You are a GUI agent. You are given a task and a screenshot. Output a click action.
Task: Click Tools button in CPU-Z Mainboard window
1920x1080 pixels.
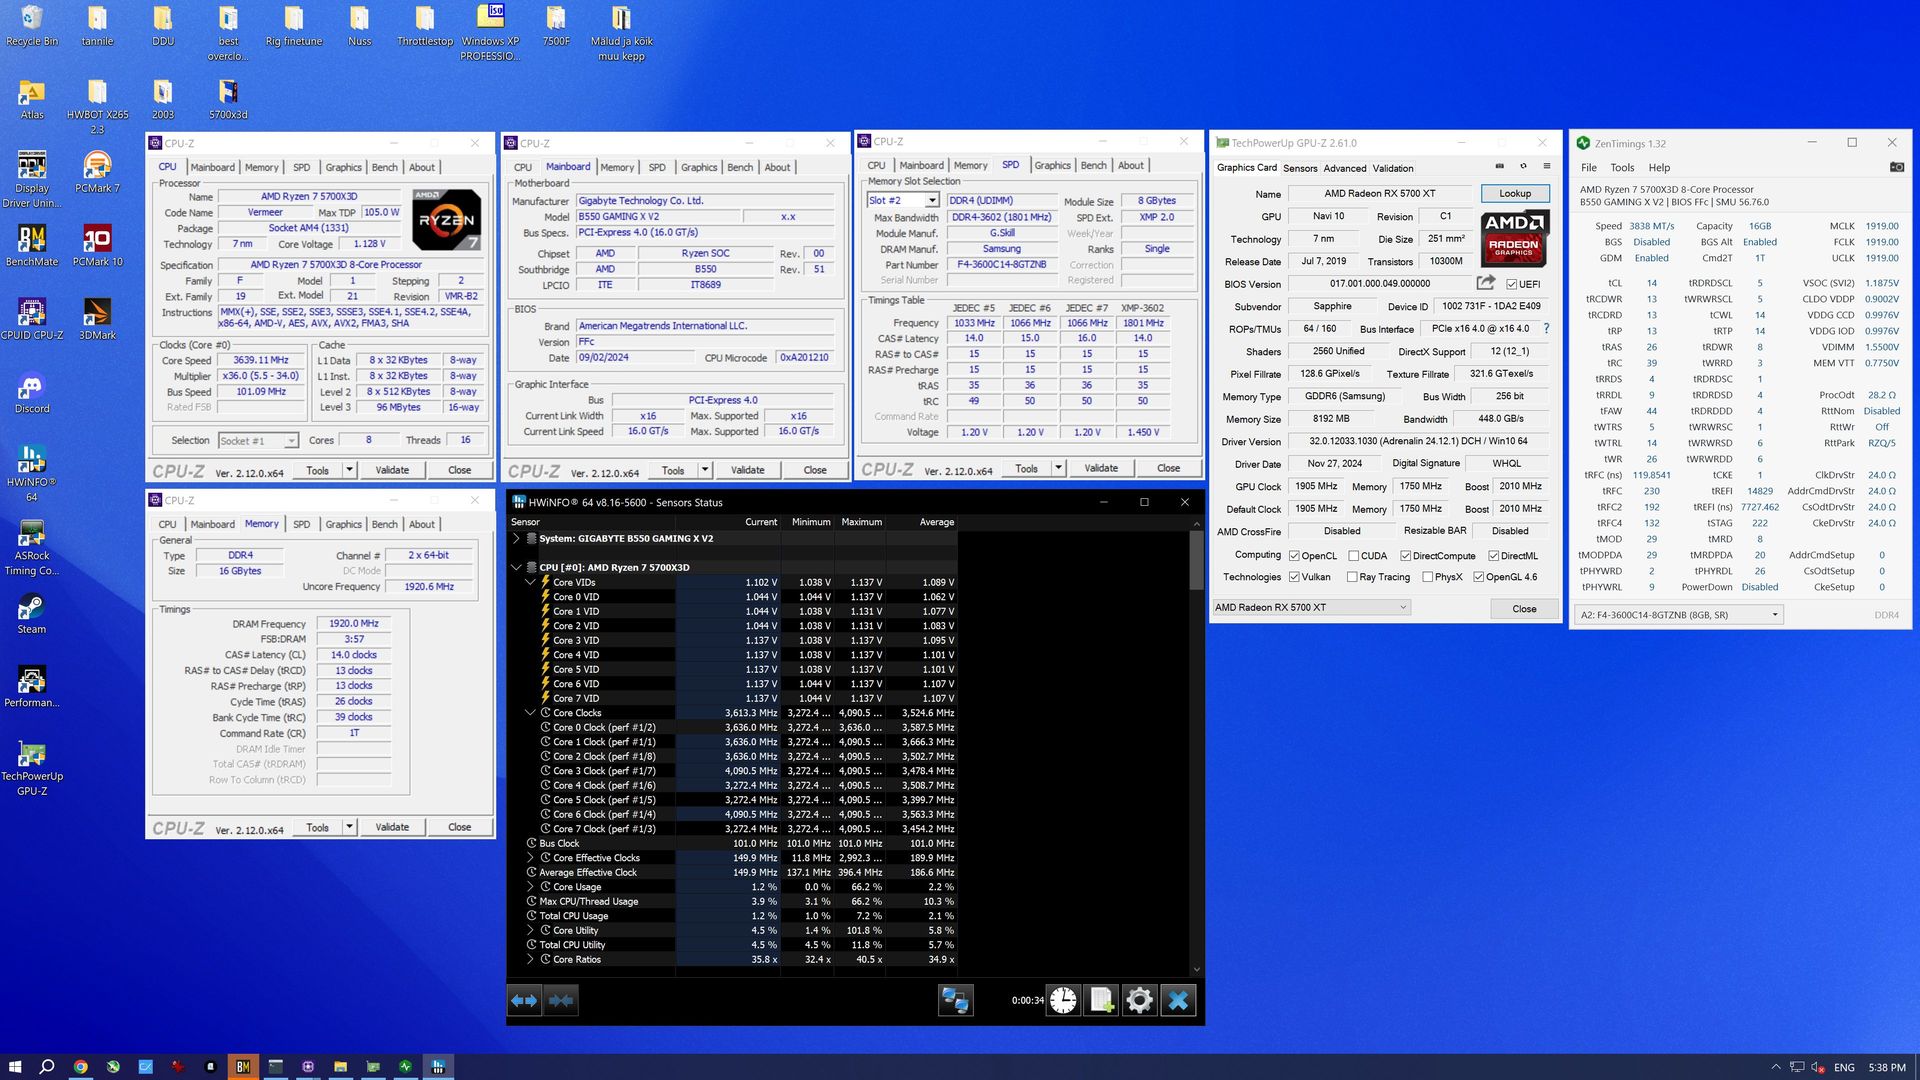[x=673, y=470]
